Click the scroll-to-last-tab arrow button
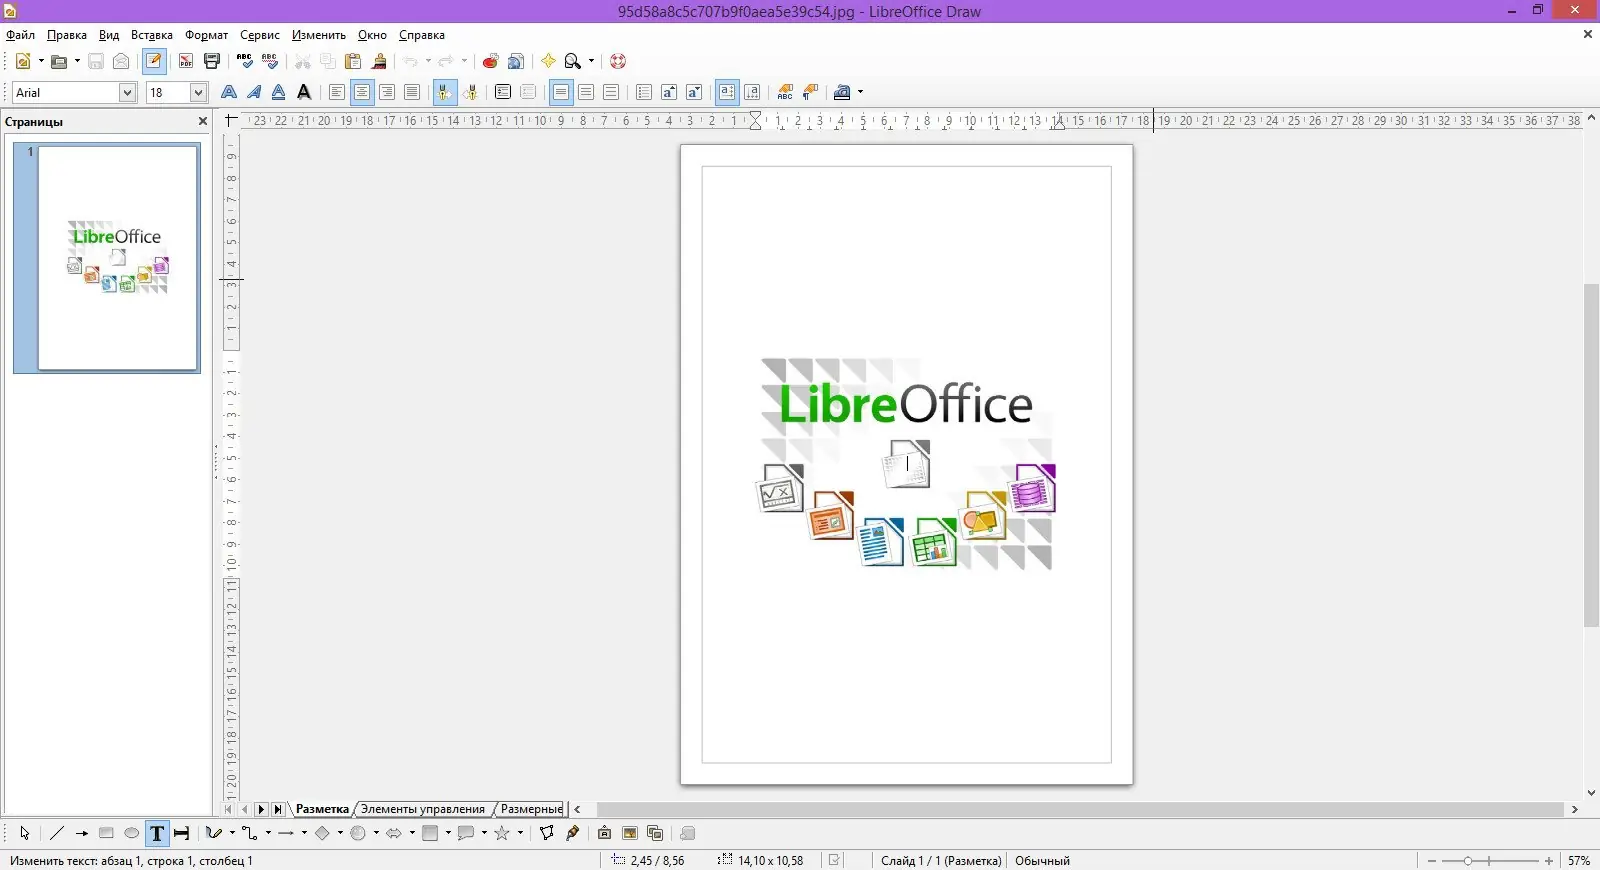 [x=278, y=809]
